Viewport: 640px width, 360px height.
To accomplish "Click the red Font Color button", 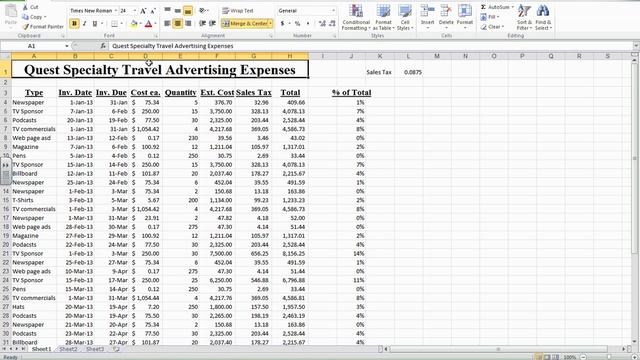I will [148, 24].
